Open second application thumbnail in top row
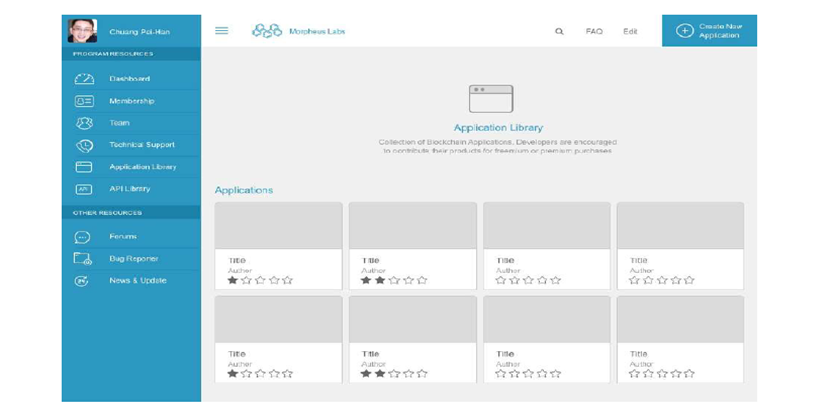 pyautogui.click(x=413, y=225)
